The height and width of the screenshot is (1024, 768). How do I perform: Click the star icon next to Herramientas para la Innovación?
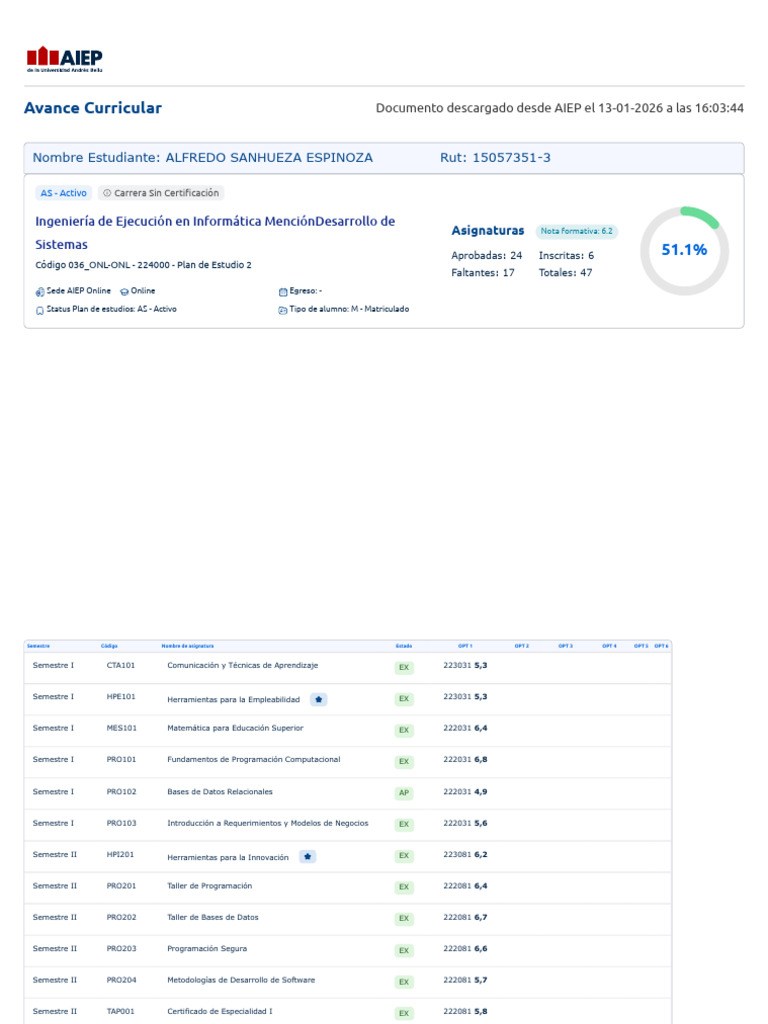click(308, 856)
